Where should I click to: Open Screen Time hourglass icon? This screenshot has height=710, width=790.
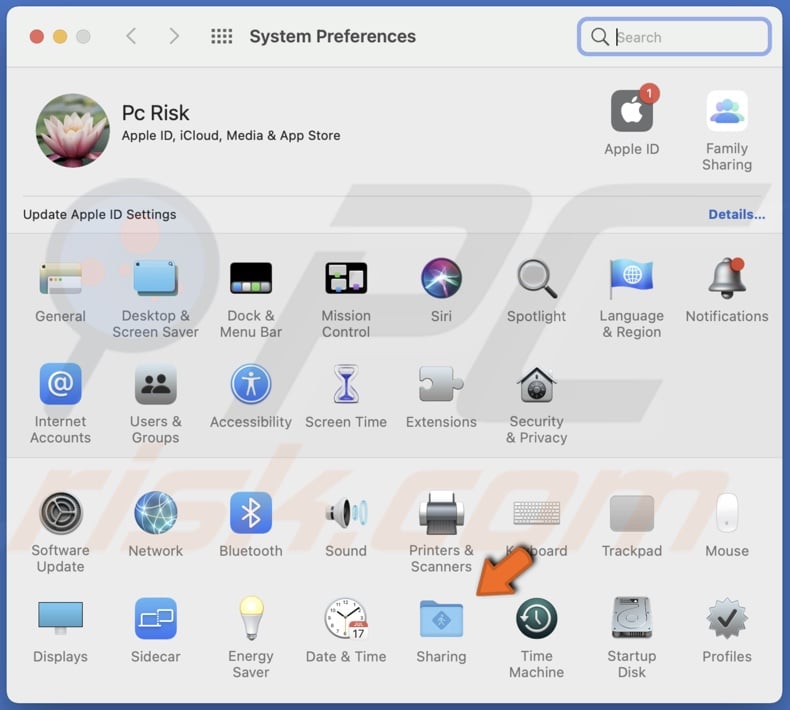point(346,385)
